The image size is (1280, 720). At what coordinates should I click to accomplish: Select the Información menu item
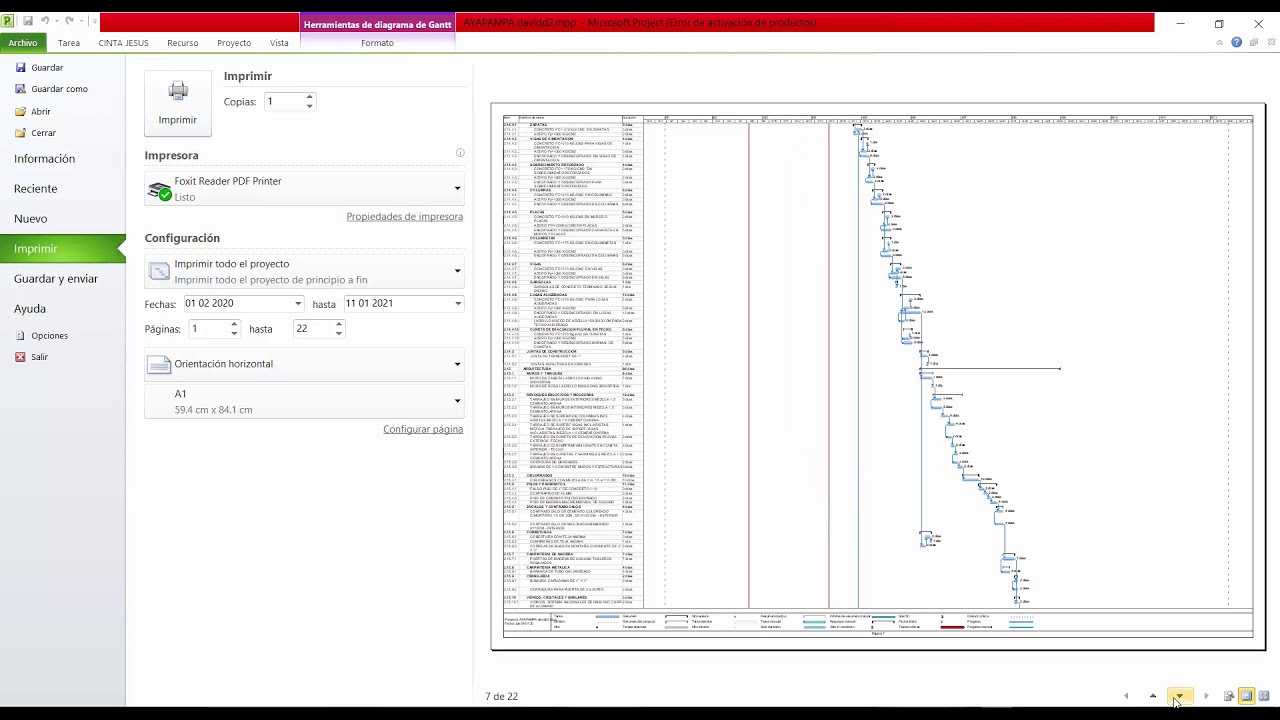44,159
